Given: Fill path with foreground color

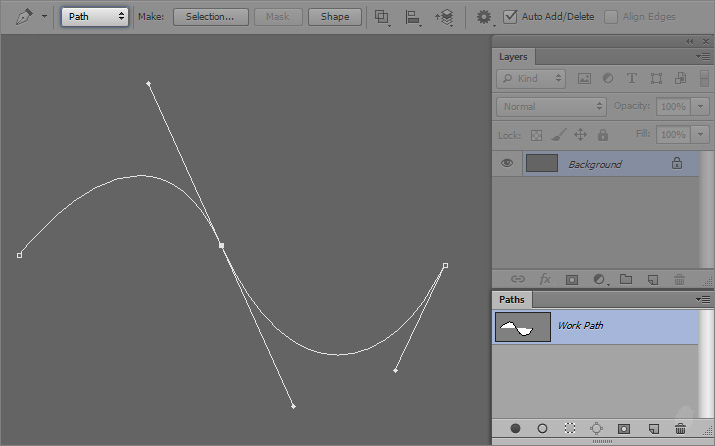Looking at the screenshot, I should tap(516, 428).
